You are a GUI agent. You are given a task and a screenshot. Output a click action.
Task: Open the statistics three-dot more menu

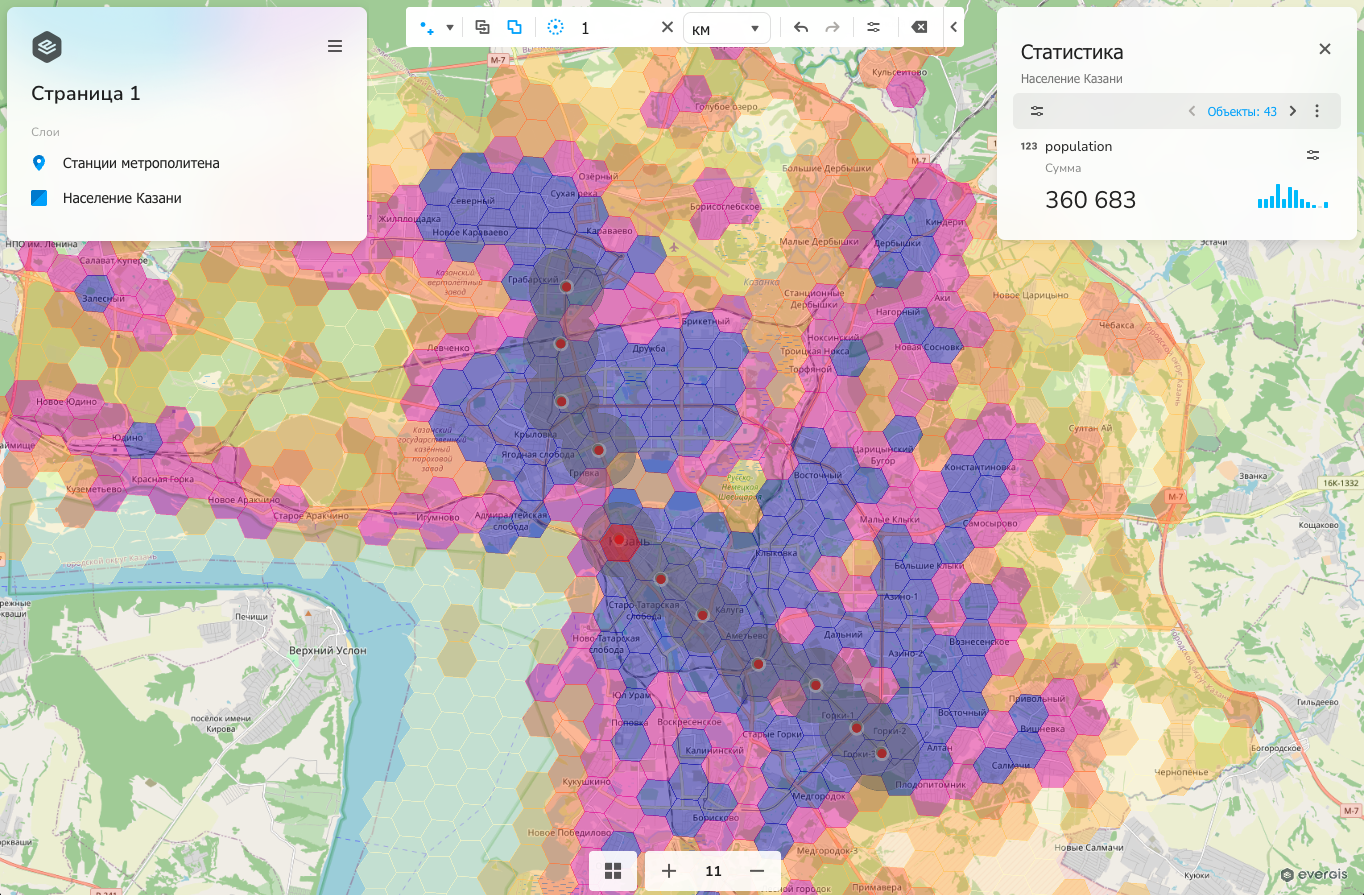[x=1318, y=111]
